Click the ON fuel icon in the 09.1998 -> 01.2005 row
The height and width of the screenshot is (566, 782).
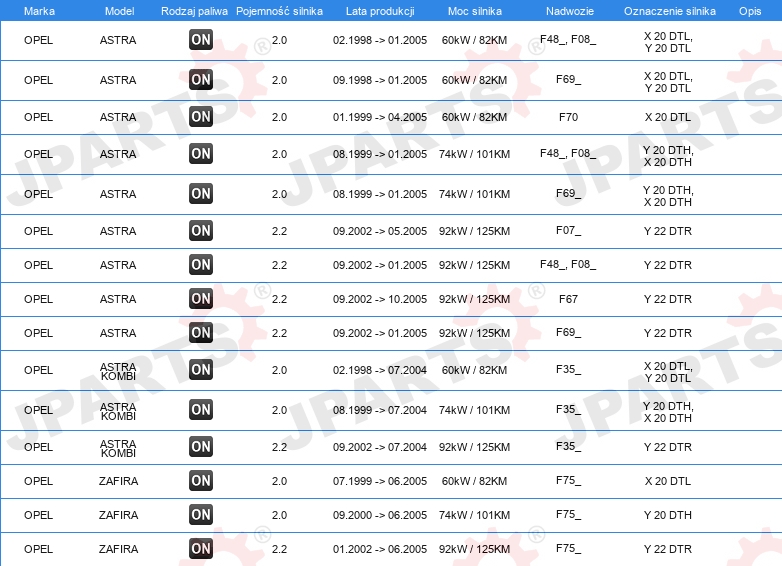tap(201, 80)
